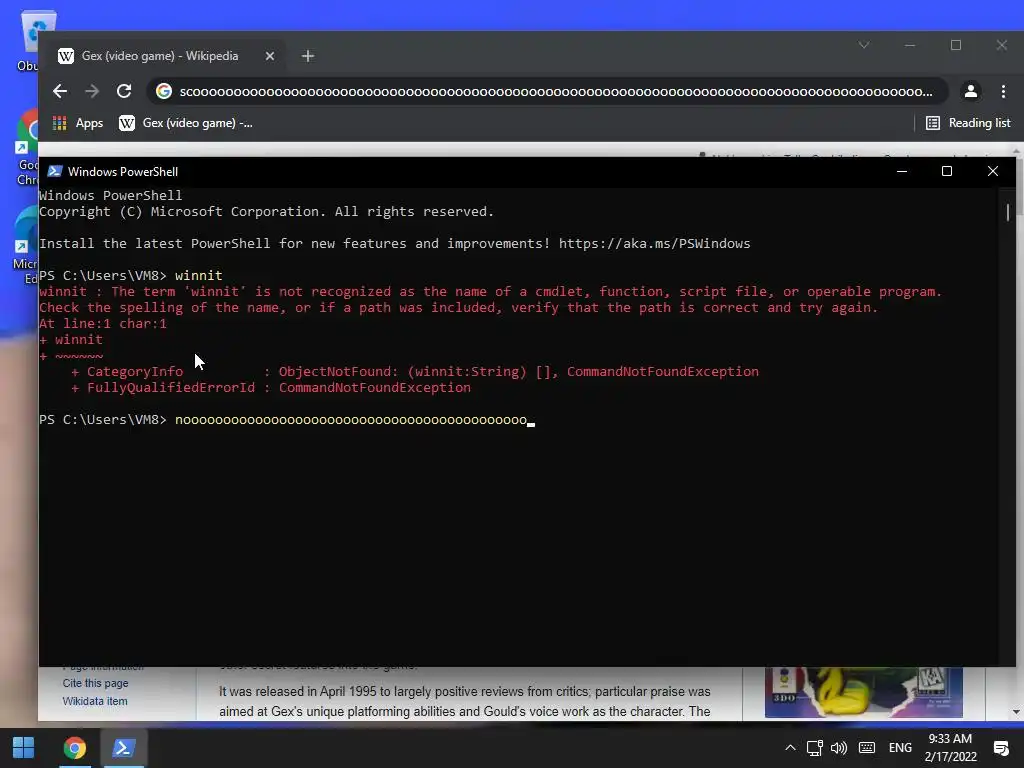The image size is (1024, 768).
Task: Click 'winnit' command text in PowerShell
Action: click(x=199, y=276)
